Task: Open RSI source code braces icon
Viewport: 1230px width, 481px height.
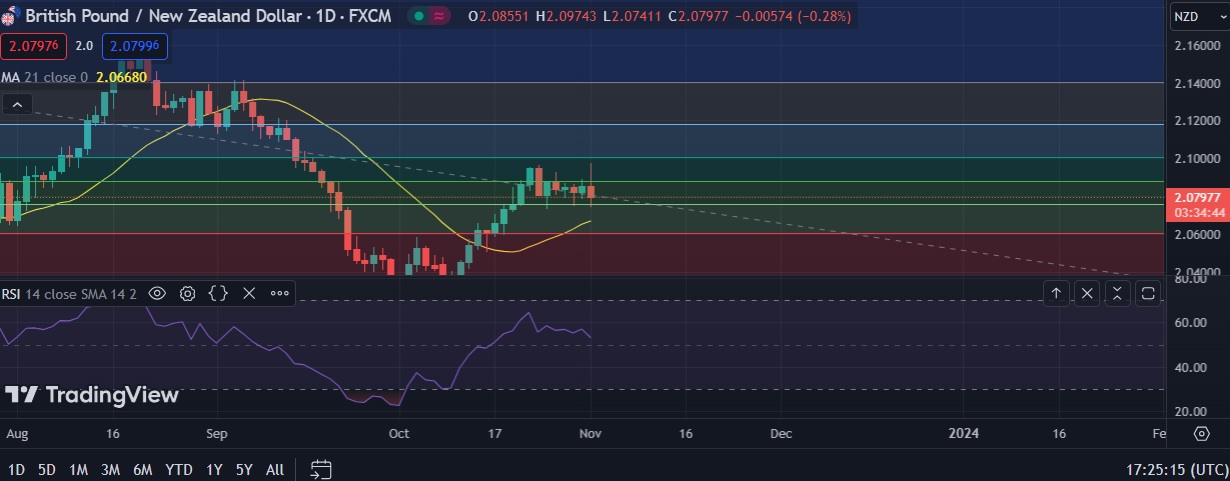Action: 218,293
